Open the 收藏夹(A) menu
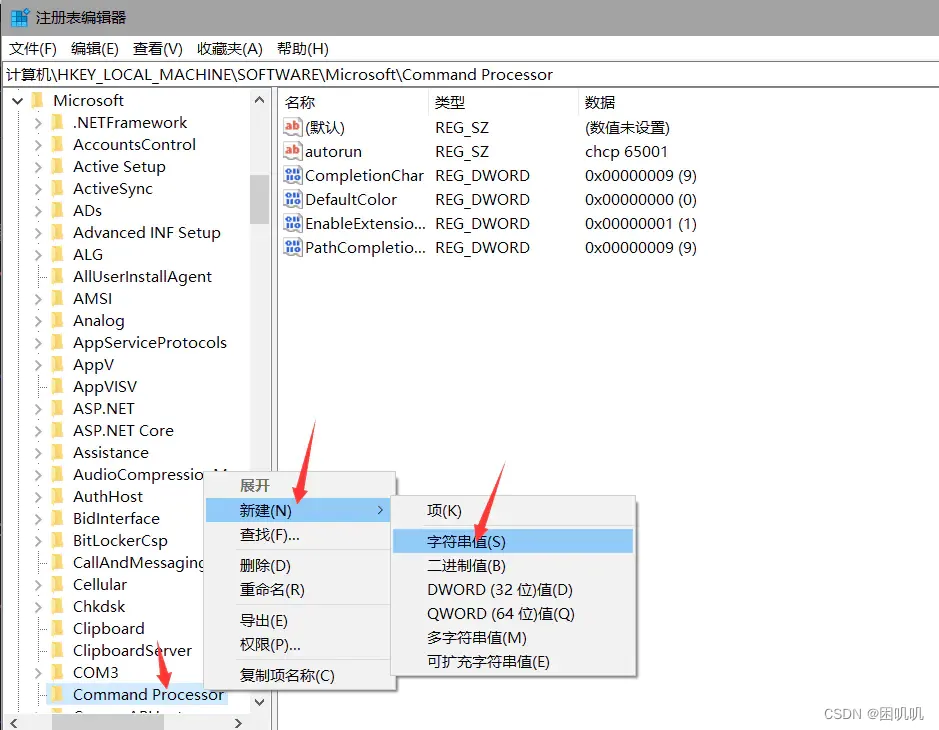939x730 pixels. (228, 48)
